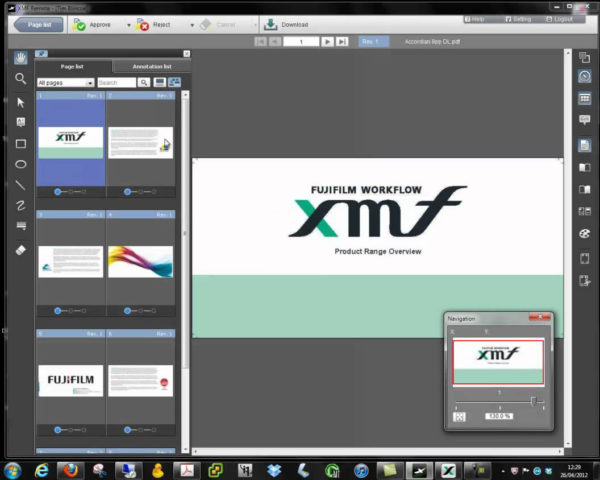Image resolution: width=600 pixels, height=480 pixels.
Task: Close the page list panel
Action: point(187,54)
